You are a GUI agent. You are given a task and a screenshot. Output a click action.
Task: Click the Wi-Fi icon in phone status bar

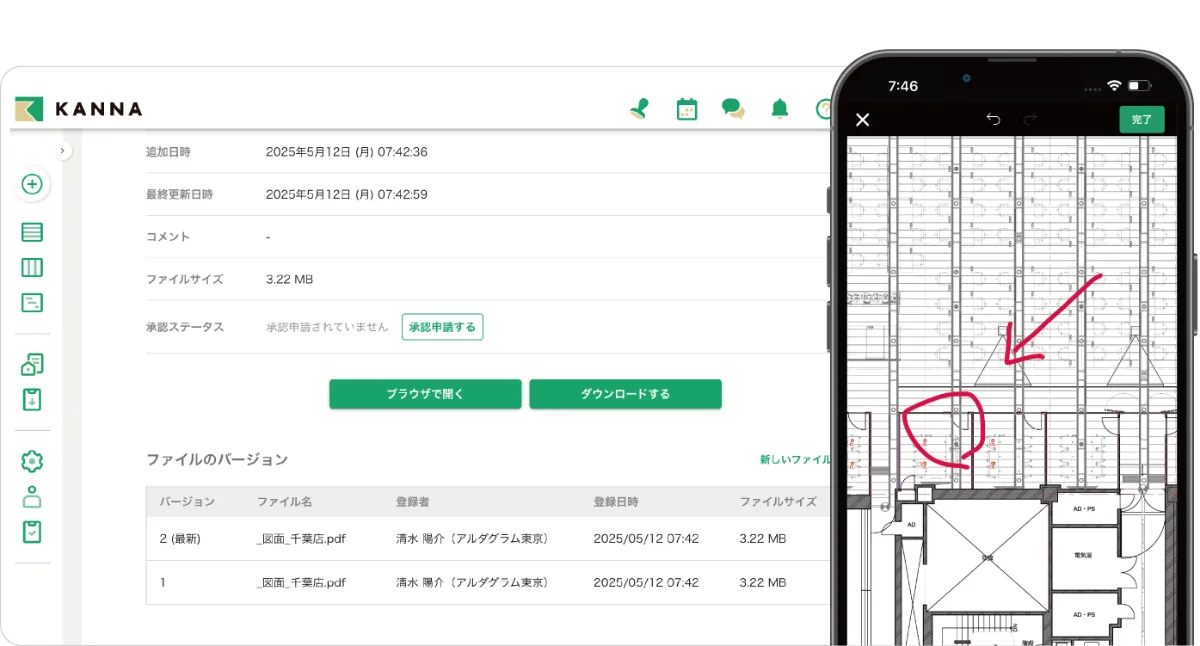1114,86
